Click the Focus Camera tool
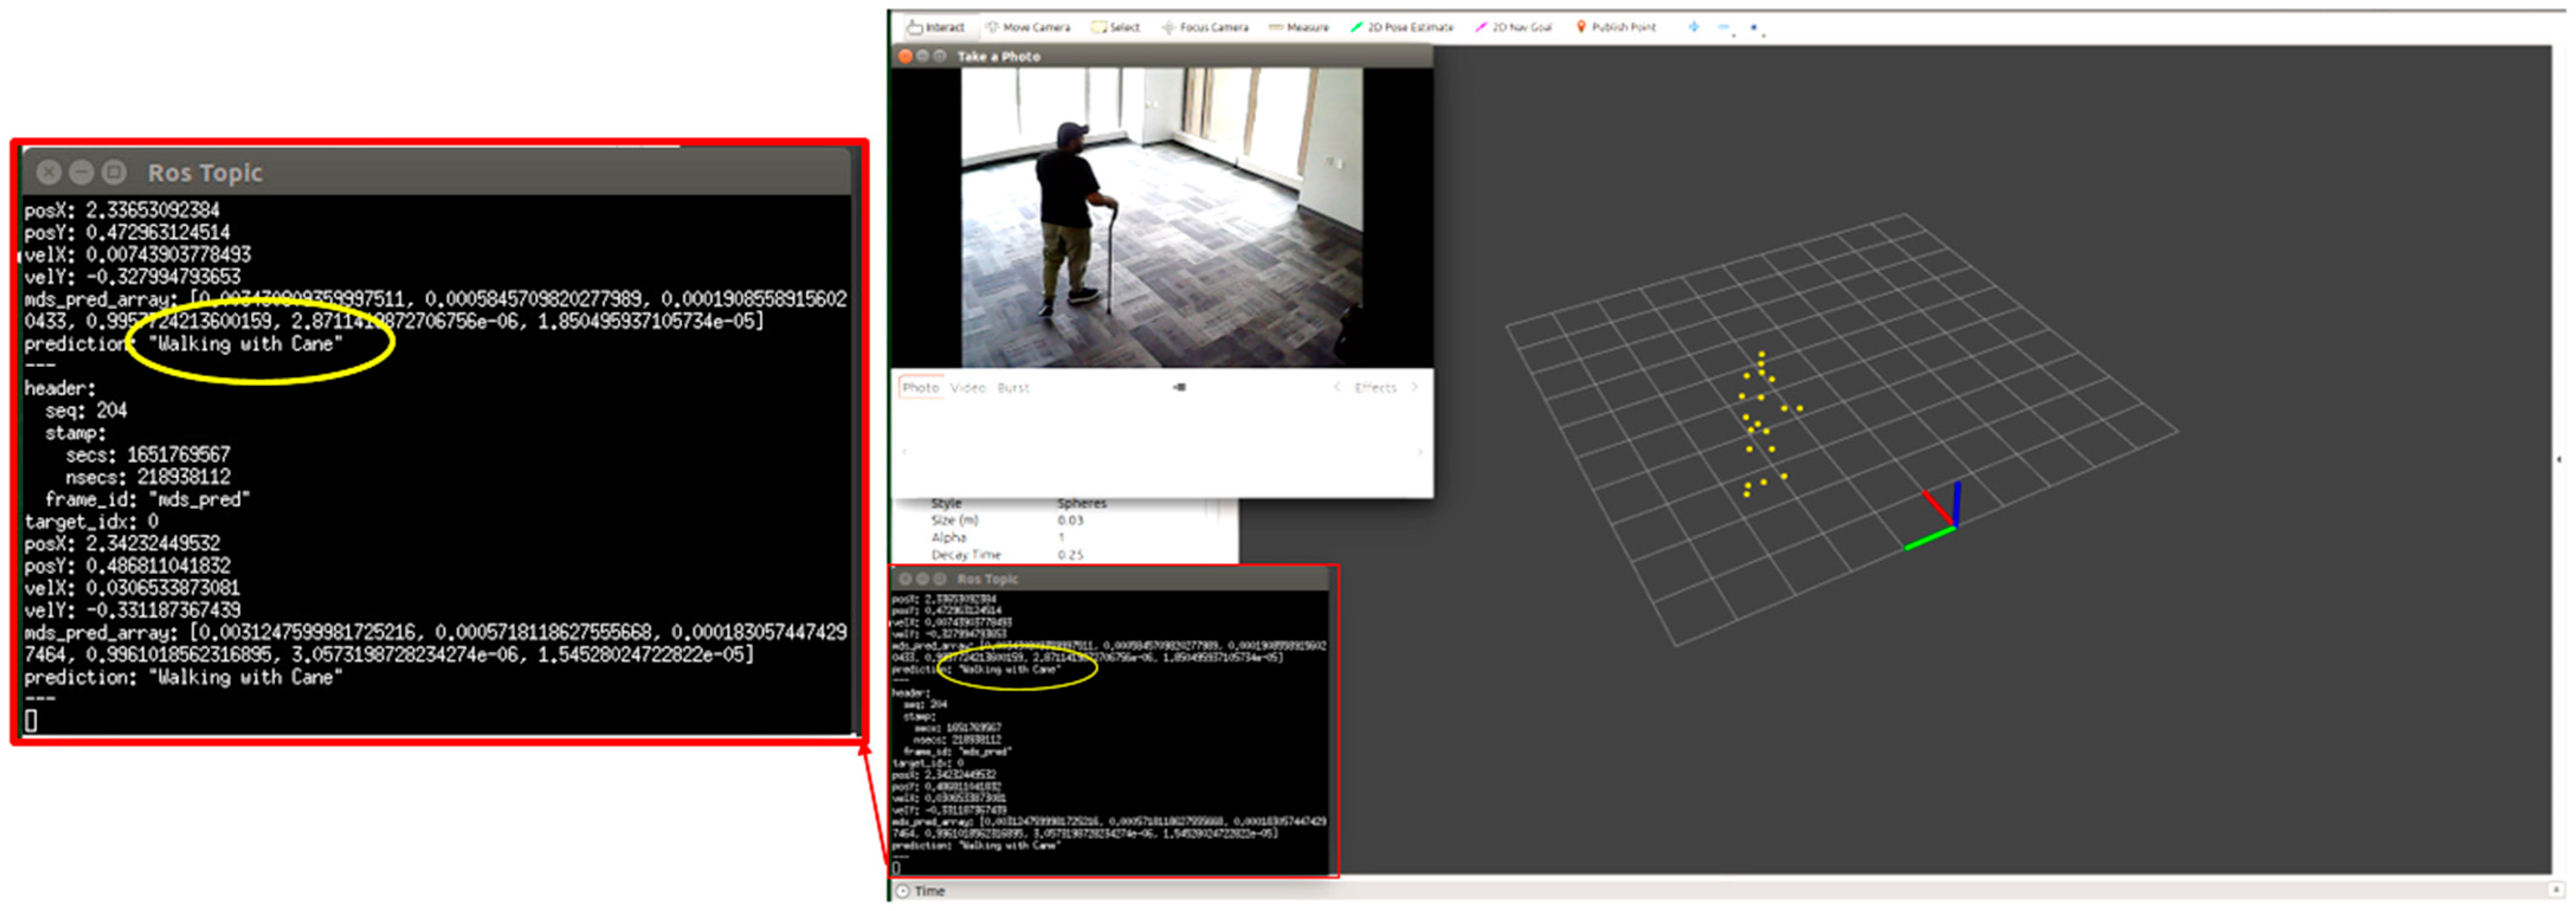 pos(1205,27)
